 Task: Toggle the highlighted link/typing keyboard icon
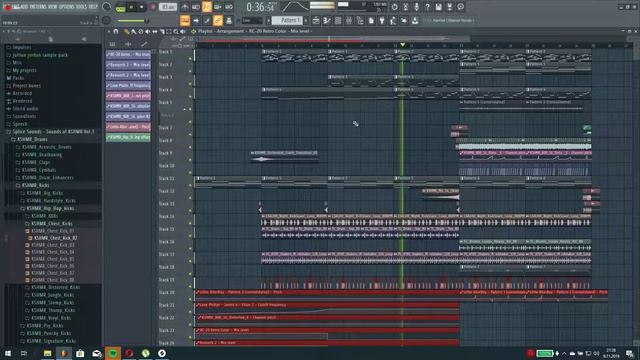click(x=218, y=20)
